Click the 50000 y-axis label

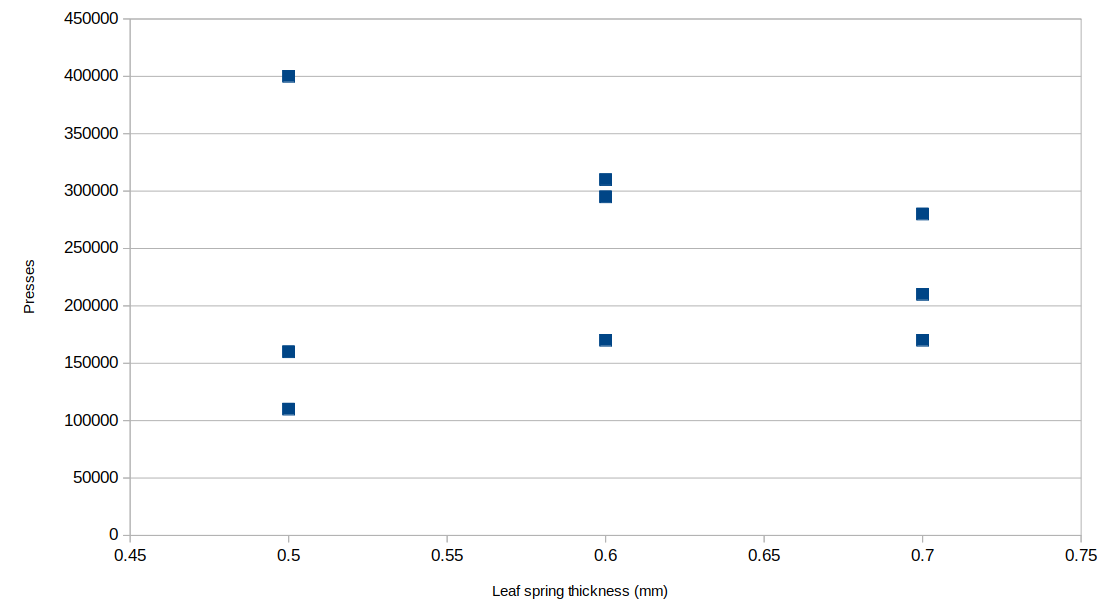(x=97, y=478)
